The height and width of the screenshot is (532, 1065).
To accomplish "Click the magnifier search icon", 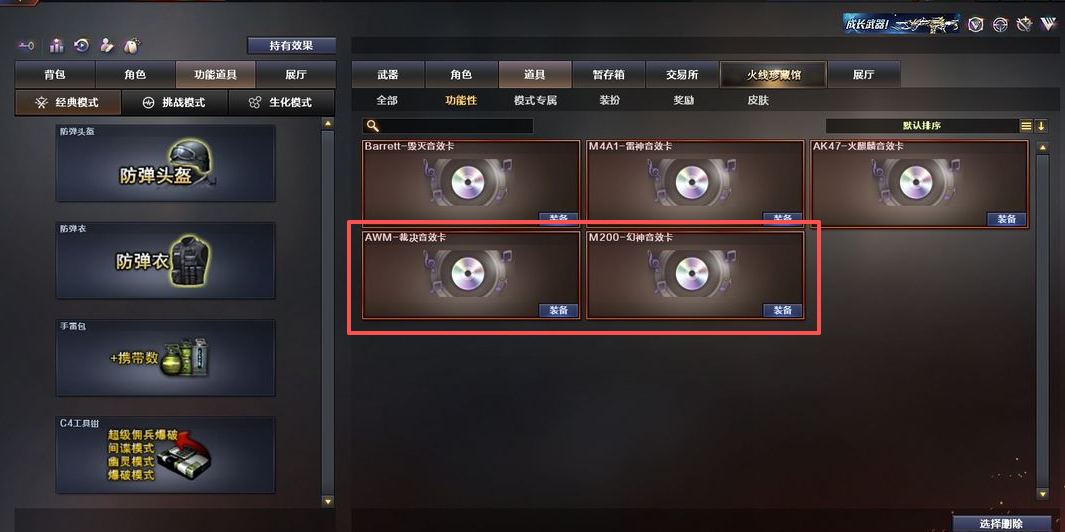I will [x=372, y=126].
